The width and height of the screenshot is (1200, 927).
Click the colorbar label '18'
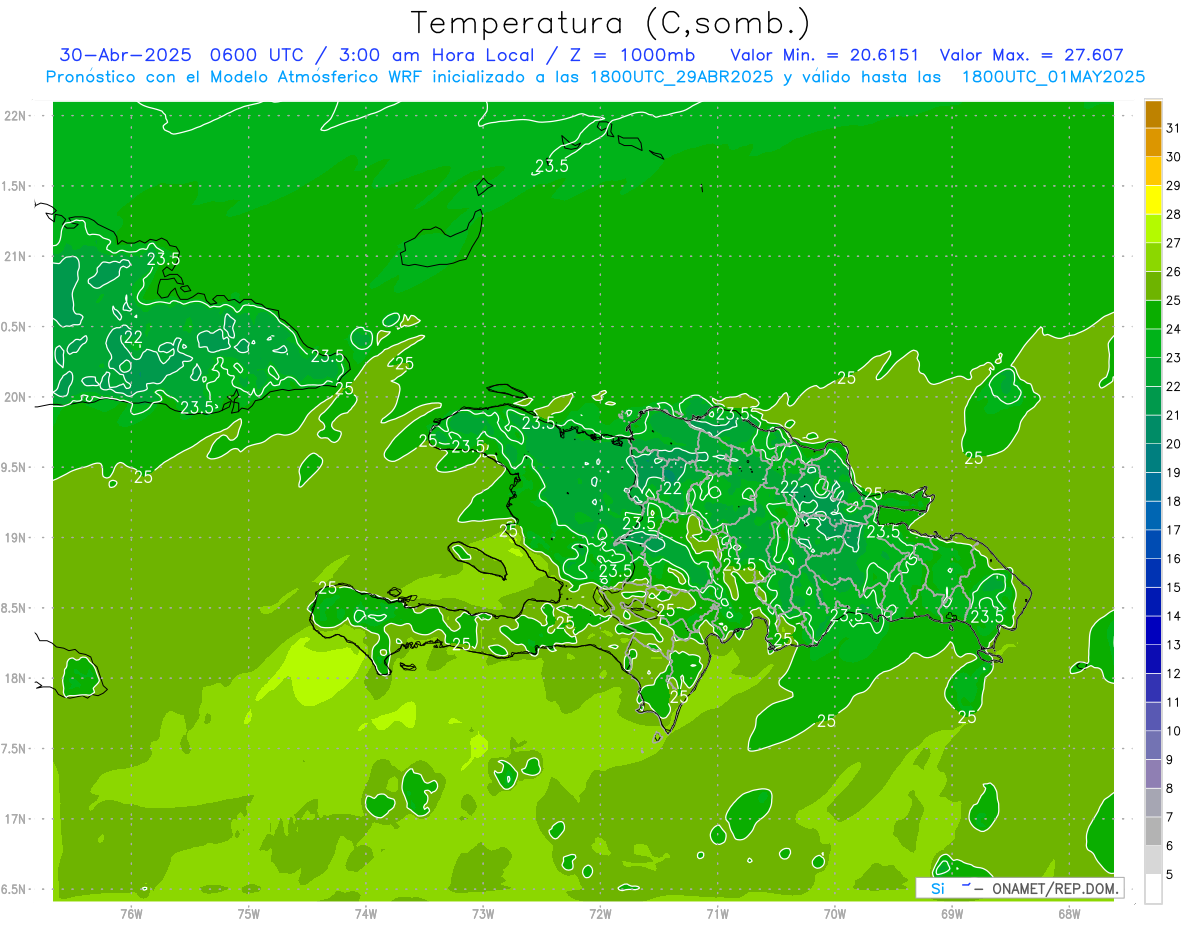1174,501
